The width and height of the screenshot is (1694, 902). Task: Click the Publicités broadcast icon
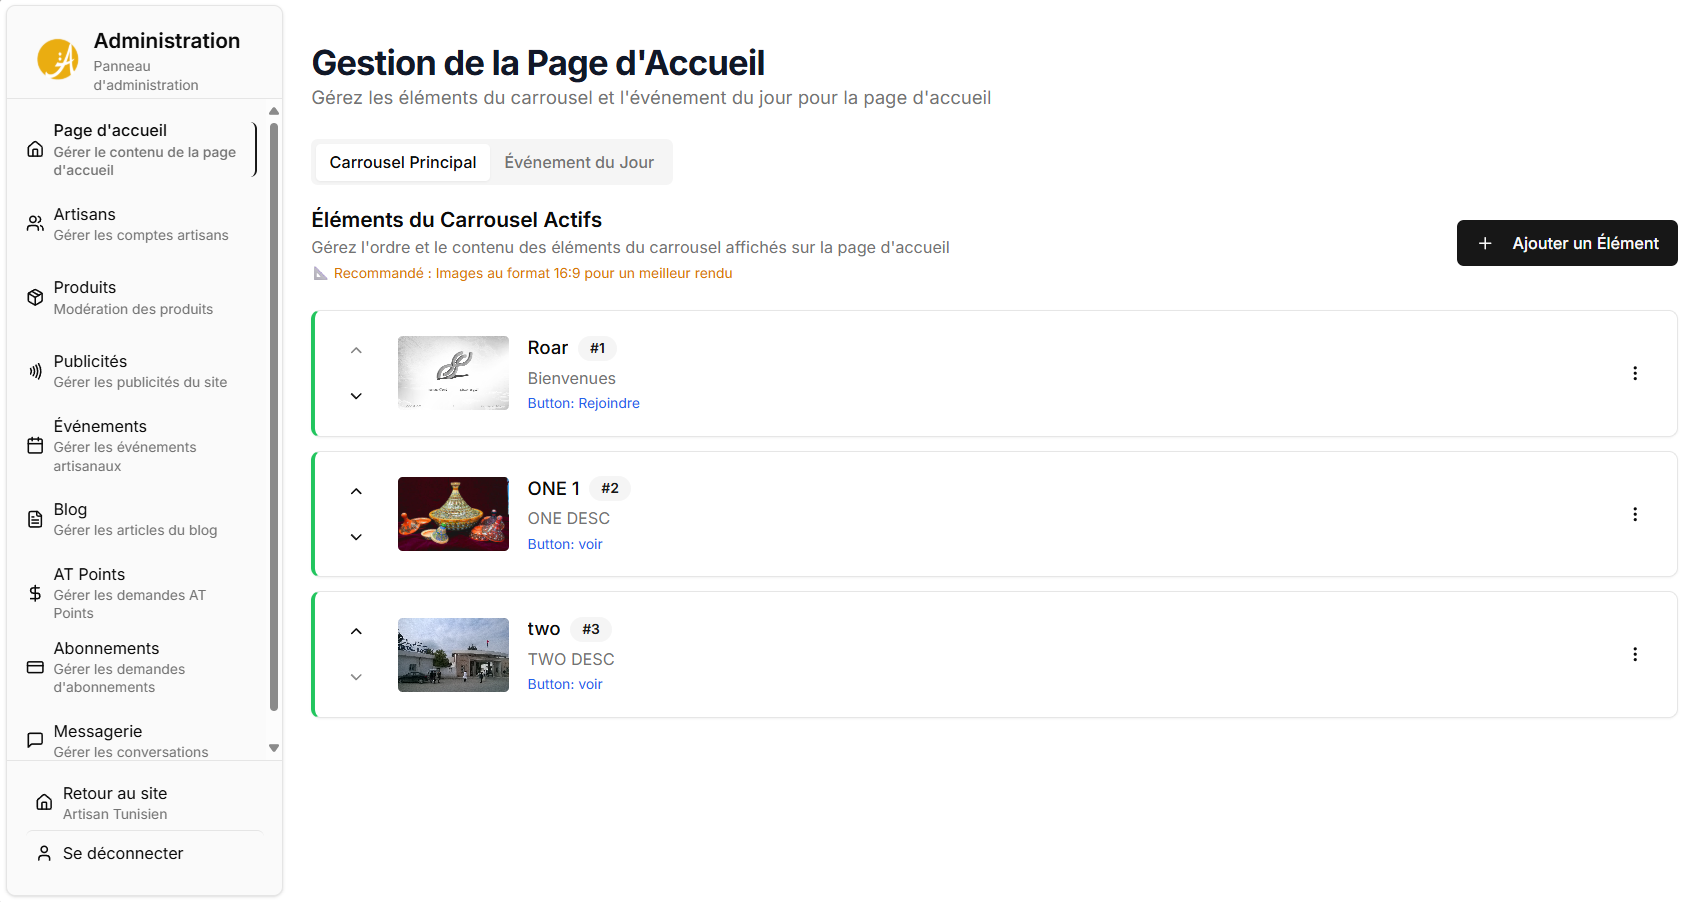(35, 371)
